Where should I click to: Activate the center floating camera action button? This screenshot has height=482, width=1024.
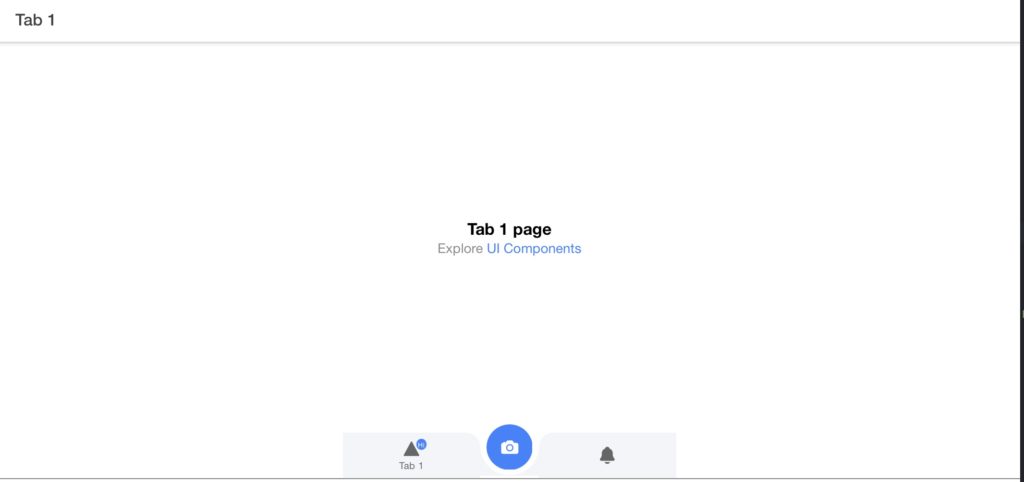[x=509, y=447]
